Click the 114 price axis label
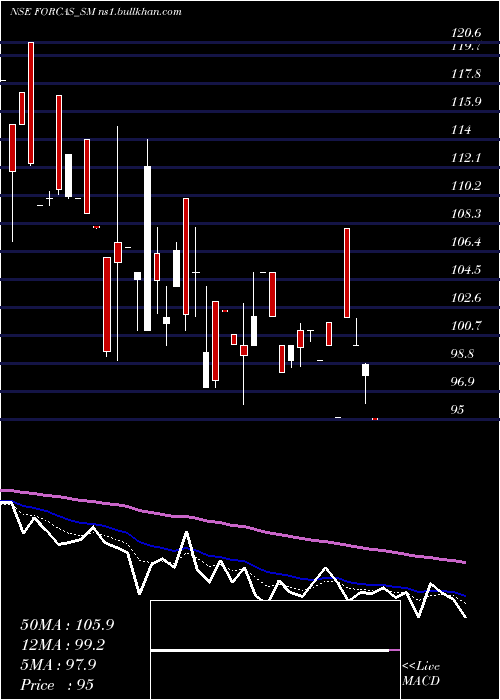The width and height of the screenshot is (500, 700). tap(461, 130)
